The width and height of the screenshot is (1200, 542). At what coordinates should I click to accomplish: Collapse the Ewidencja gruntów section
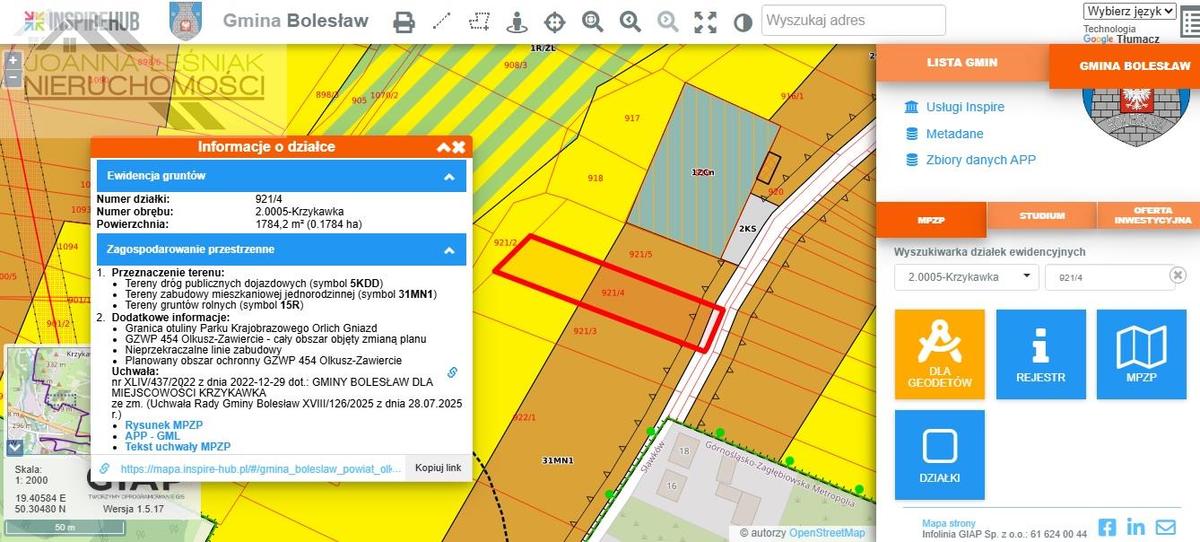click(x=449, y=176)
